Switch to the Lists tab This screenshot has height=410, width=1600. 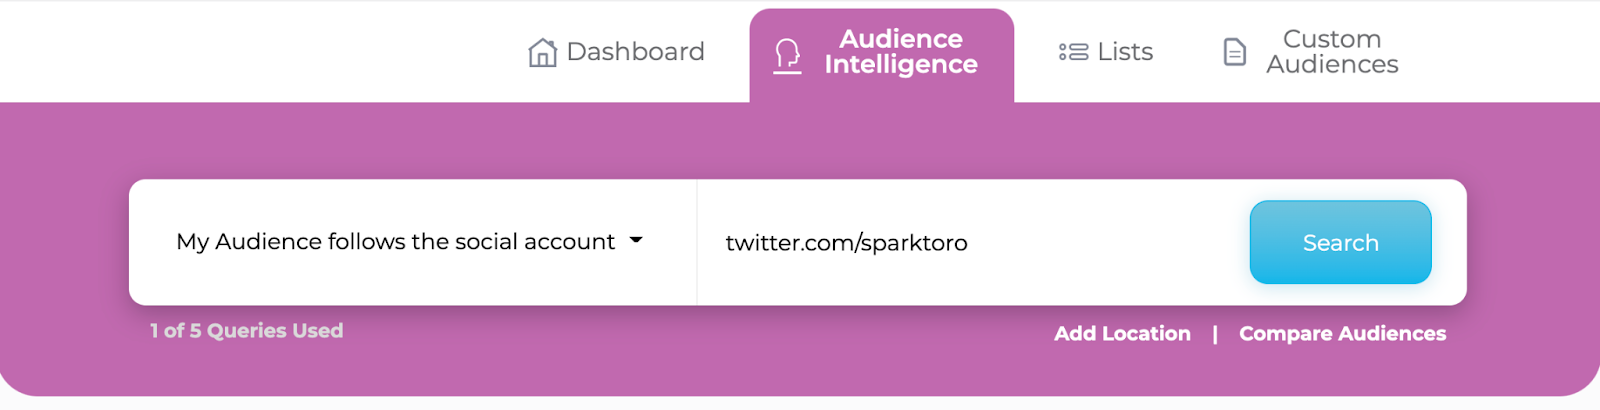pyautogui.click(x=1124, y=52)
